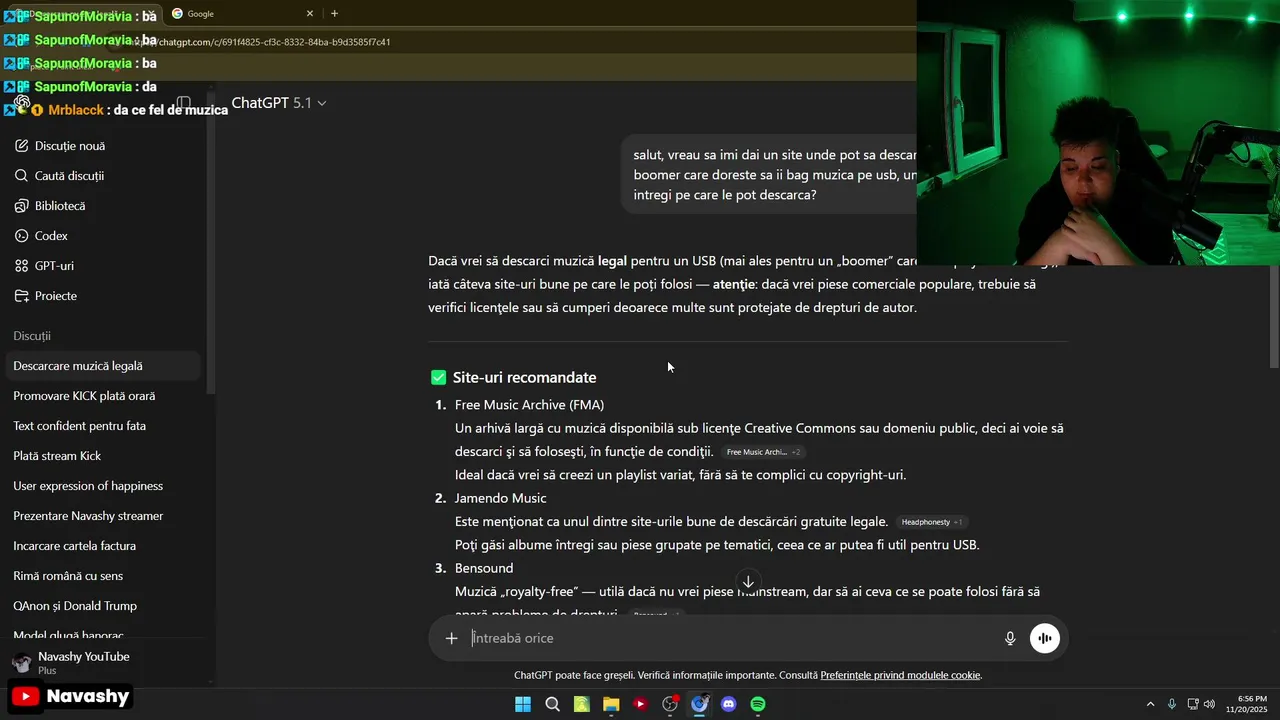The image size is (1280, 720).
Task: Open the volume control in the system tray
Action: (x=1209, y=704)
